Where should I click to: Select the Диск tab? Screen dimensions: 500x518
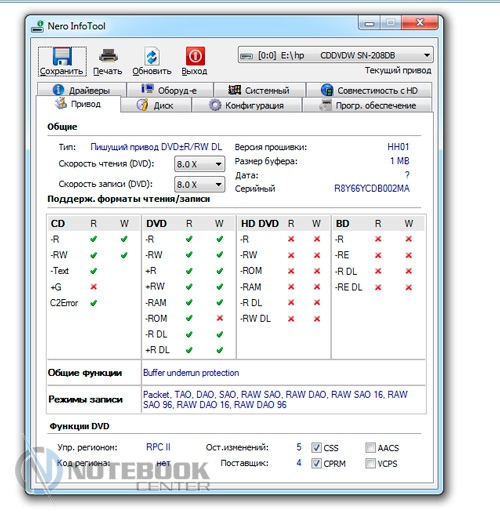(156, 105)
